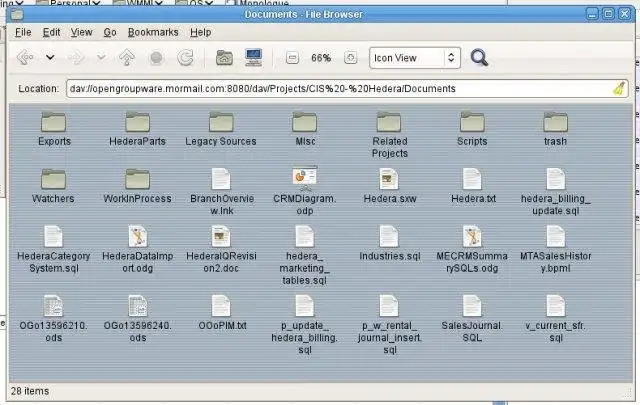Open the Go menu
Screen dimensions: 640x405
coord(110,32)
